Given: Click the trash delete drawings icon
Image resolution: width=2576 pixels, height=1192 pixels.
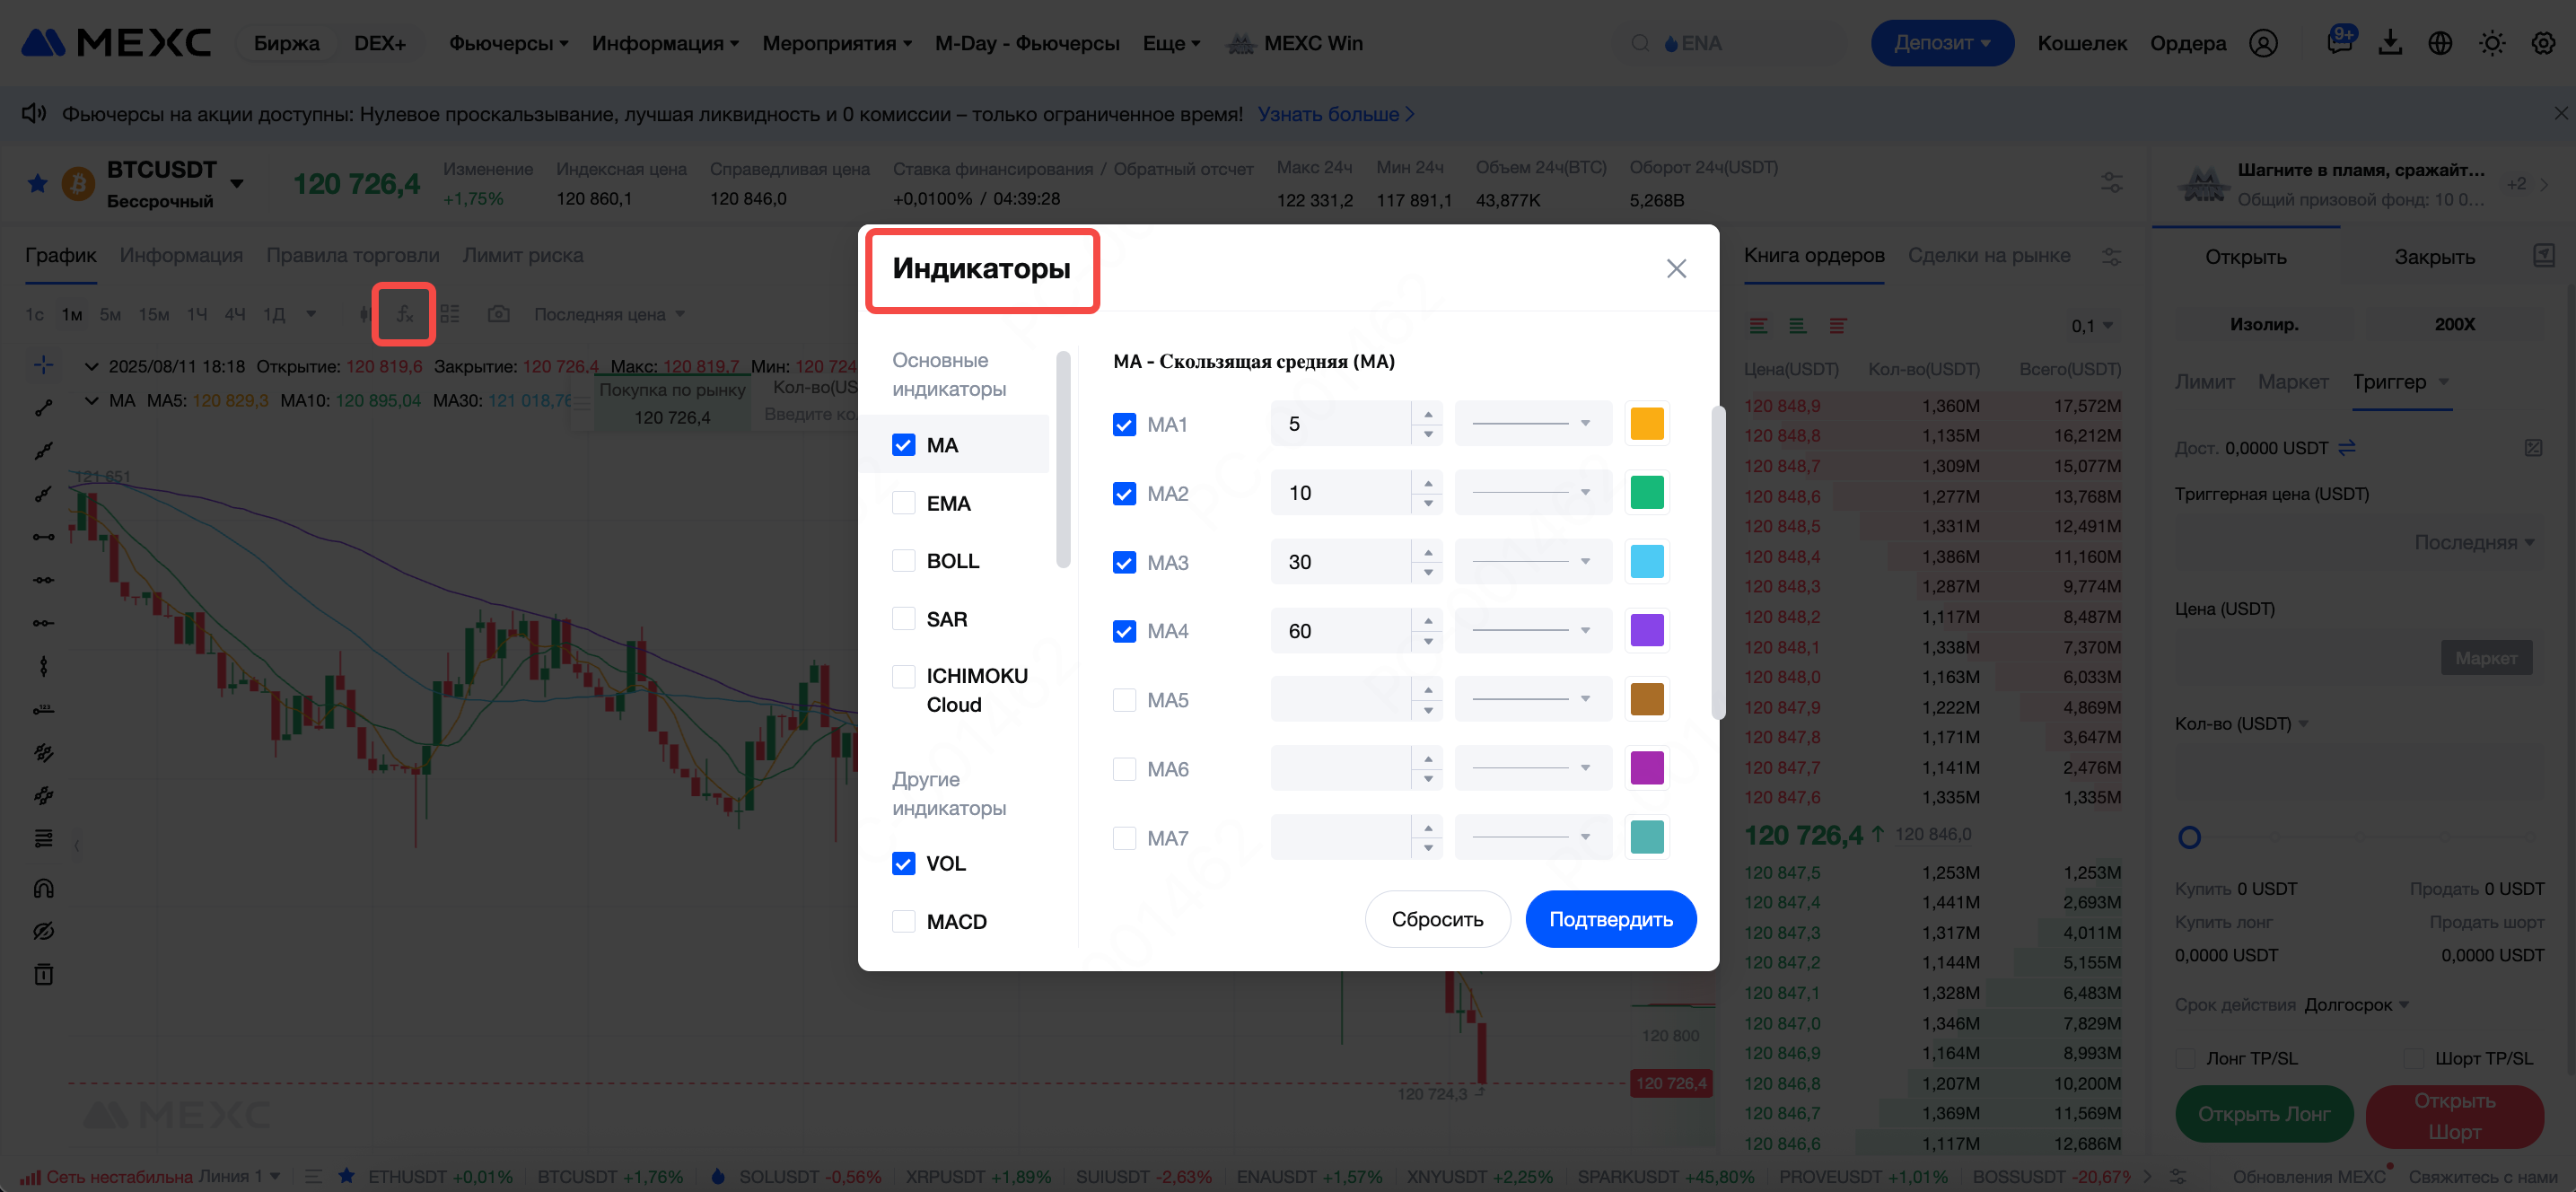Looking at the screenshot, I should point(43,974).
